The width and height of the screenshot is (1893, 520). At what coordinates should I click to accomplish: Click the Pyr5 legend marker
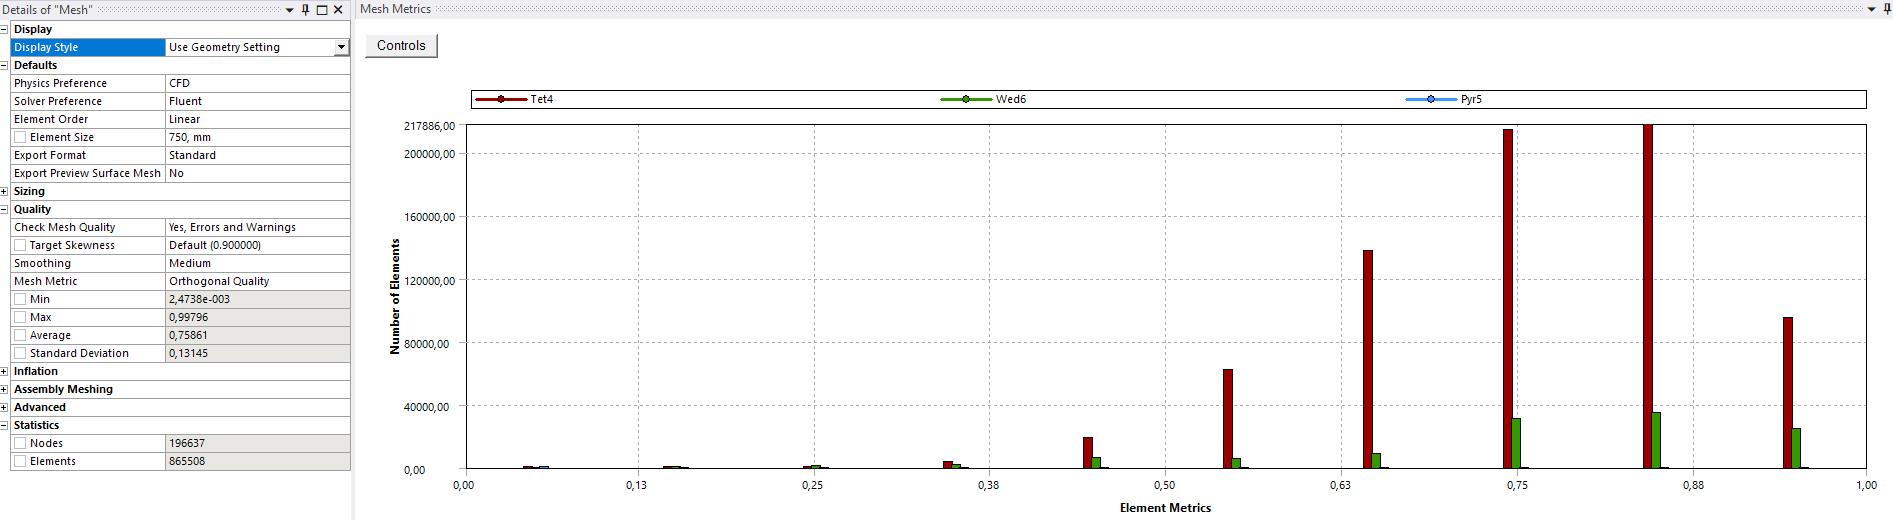click(1431, 99)
